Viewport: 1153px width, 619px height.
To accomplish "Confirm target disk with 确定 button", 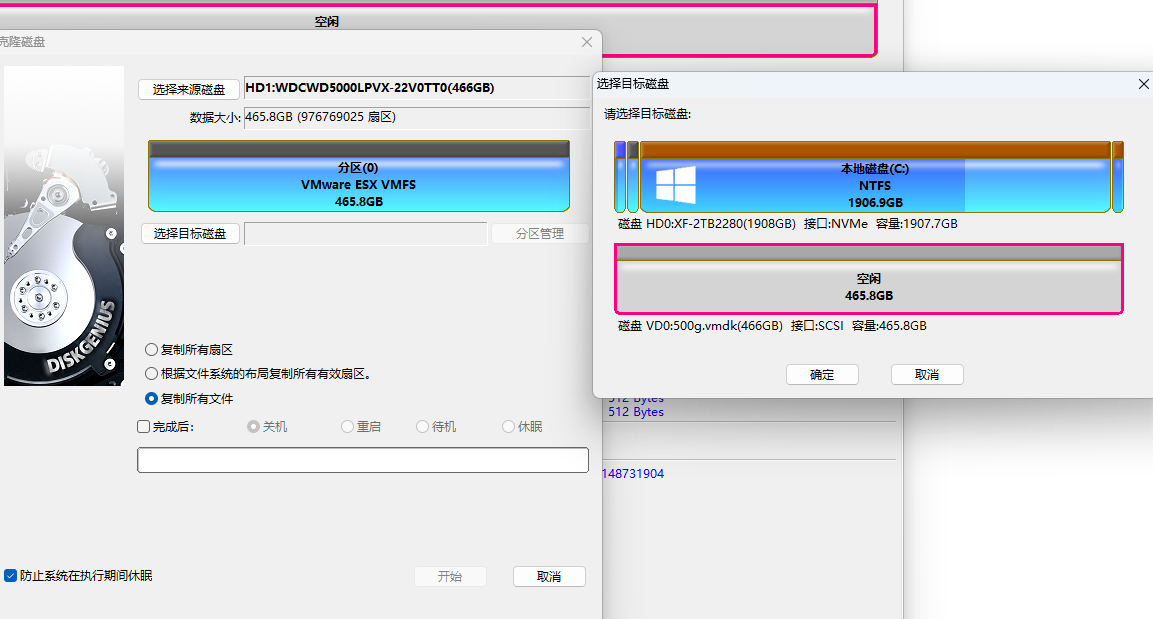I will point(822,375).
